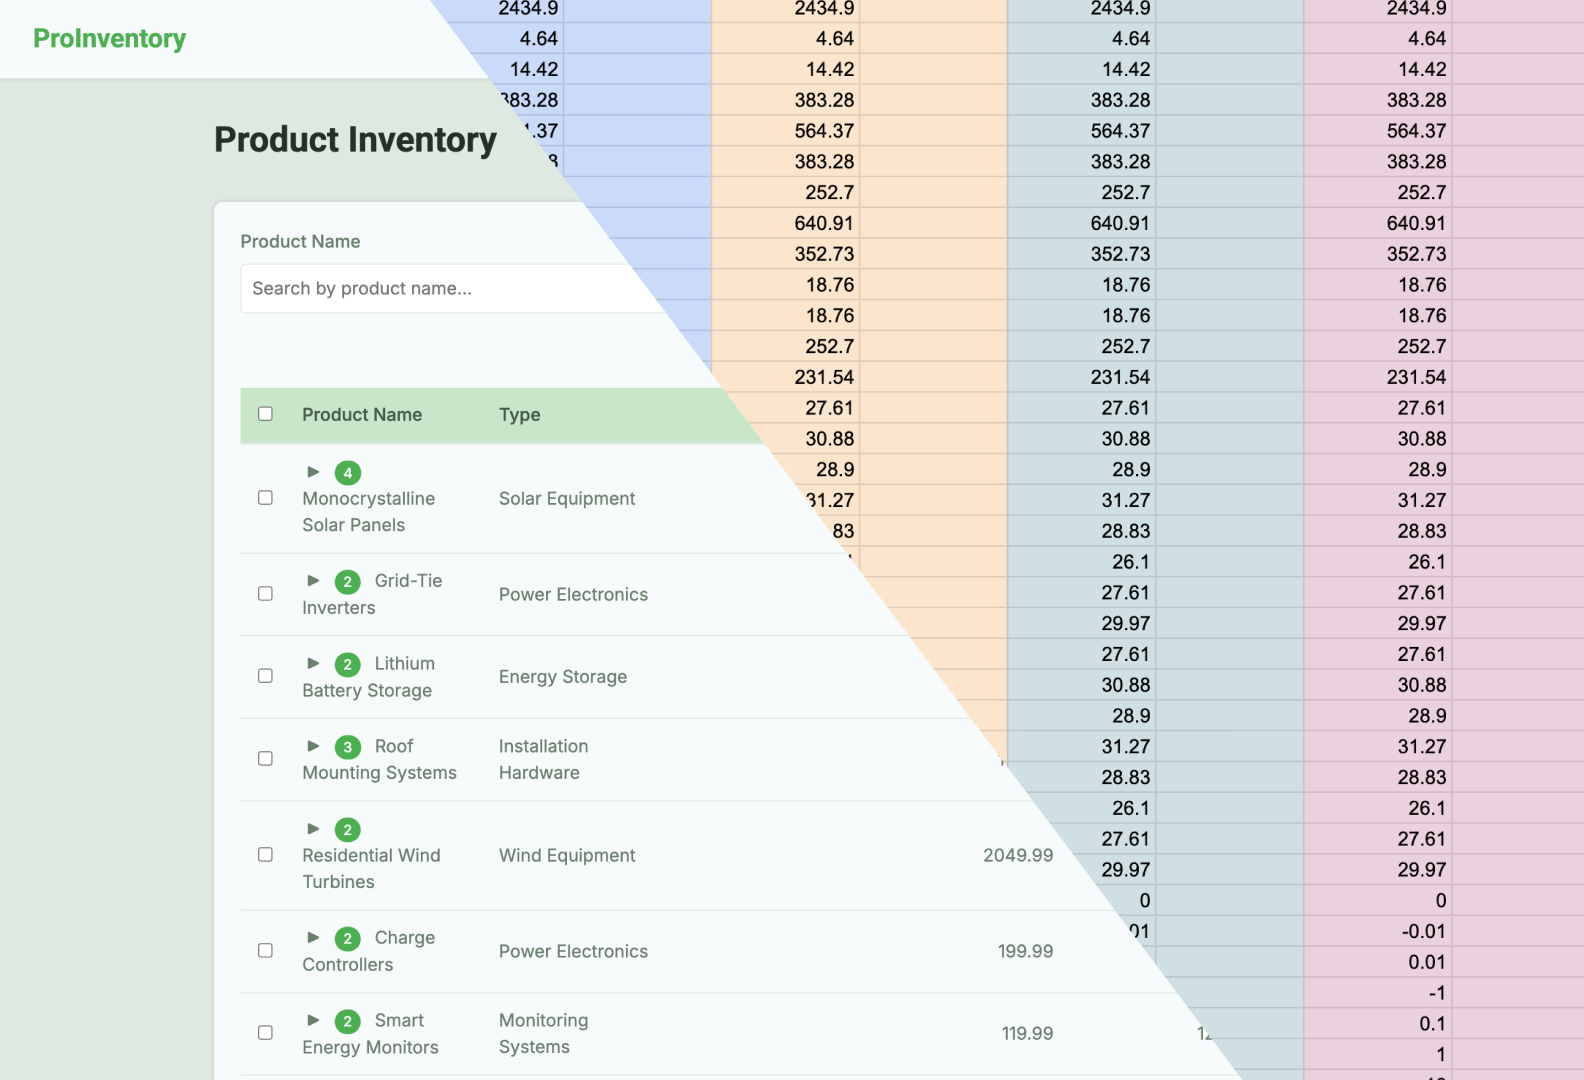Click the 2049.99 price value
Screen dimensions: 1584x1080
click(x=1018, y=855)
